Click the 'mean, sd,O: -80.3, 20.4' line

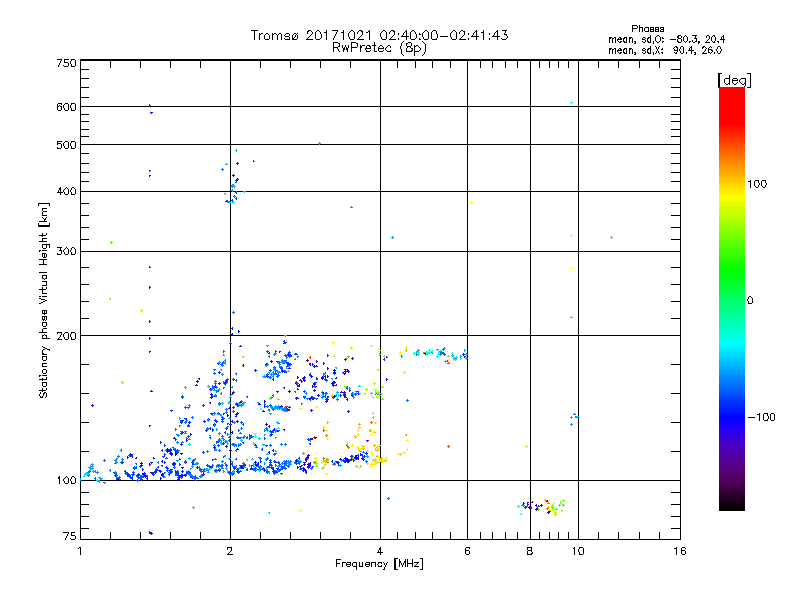(x=666, y=39)
